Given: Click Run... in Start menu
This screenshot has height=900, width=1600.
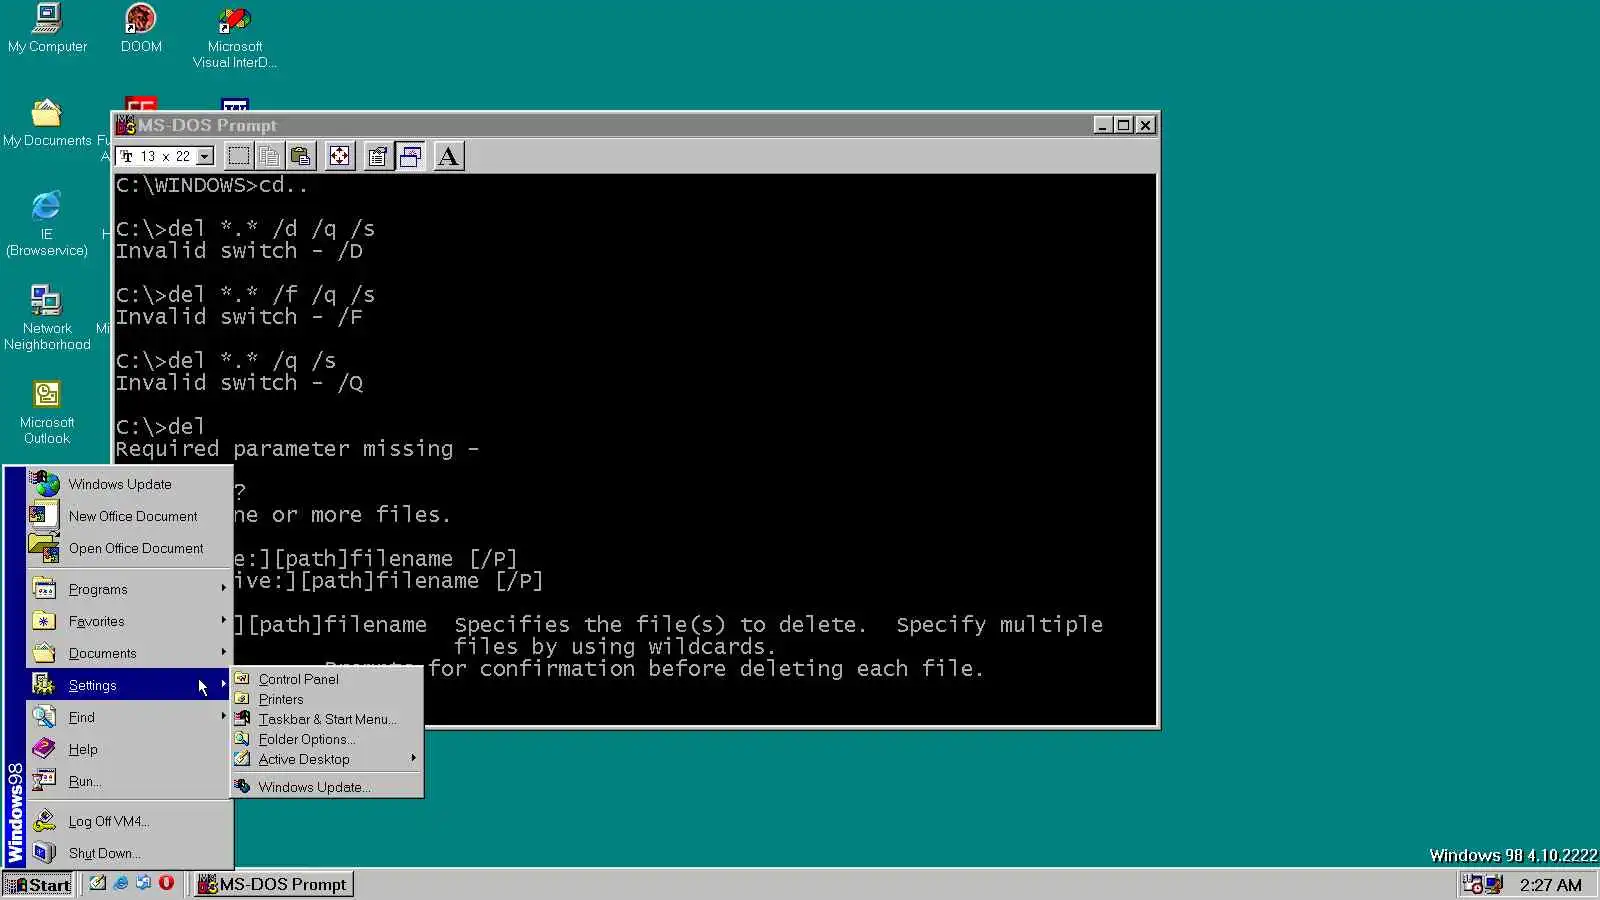Looking at the screenshot, I should point(129,781).
